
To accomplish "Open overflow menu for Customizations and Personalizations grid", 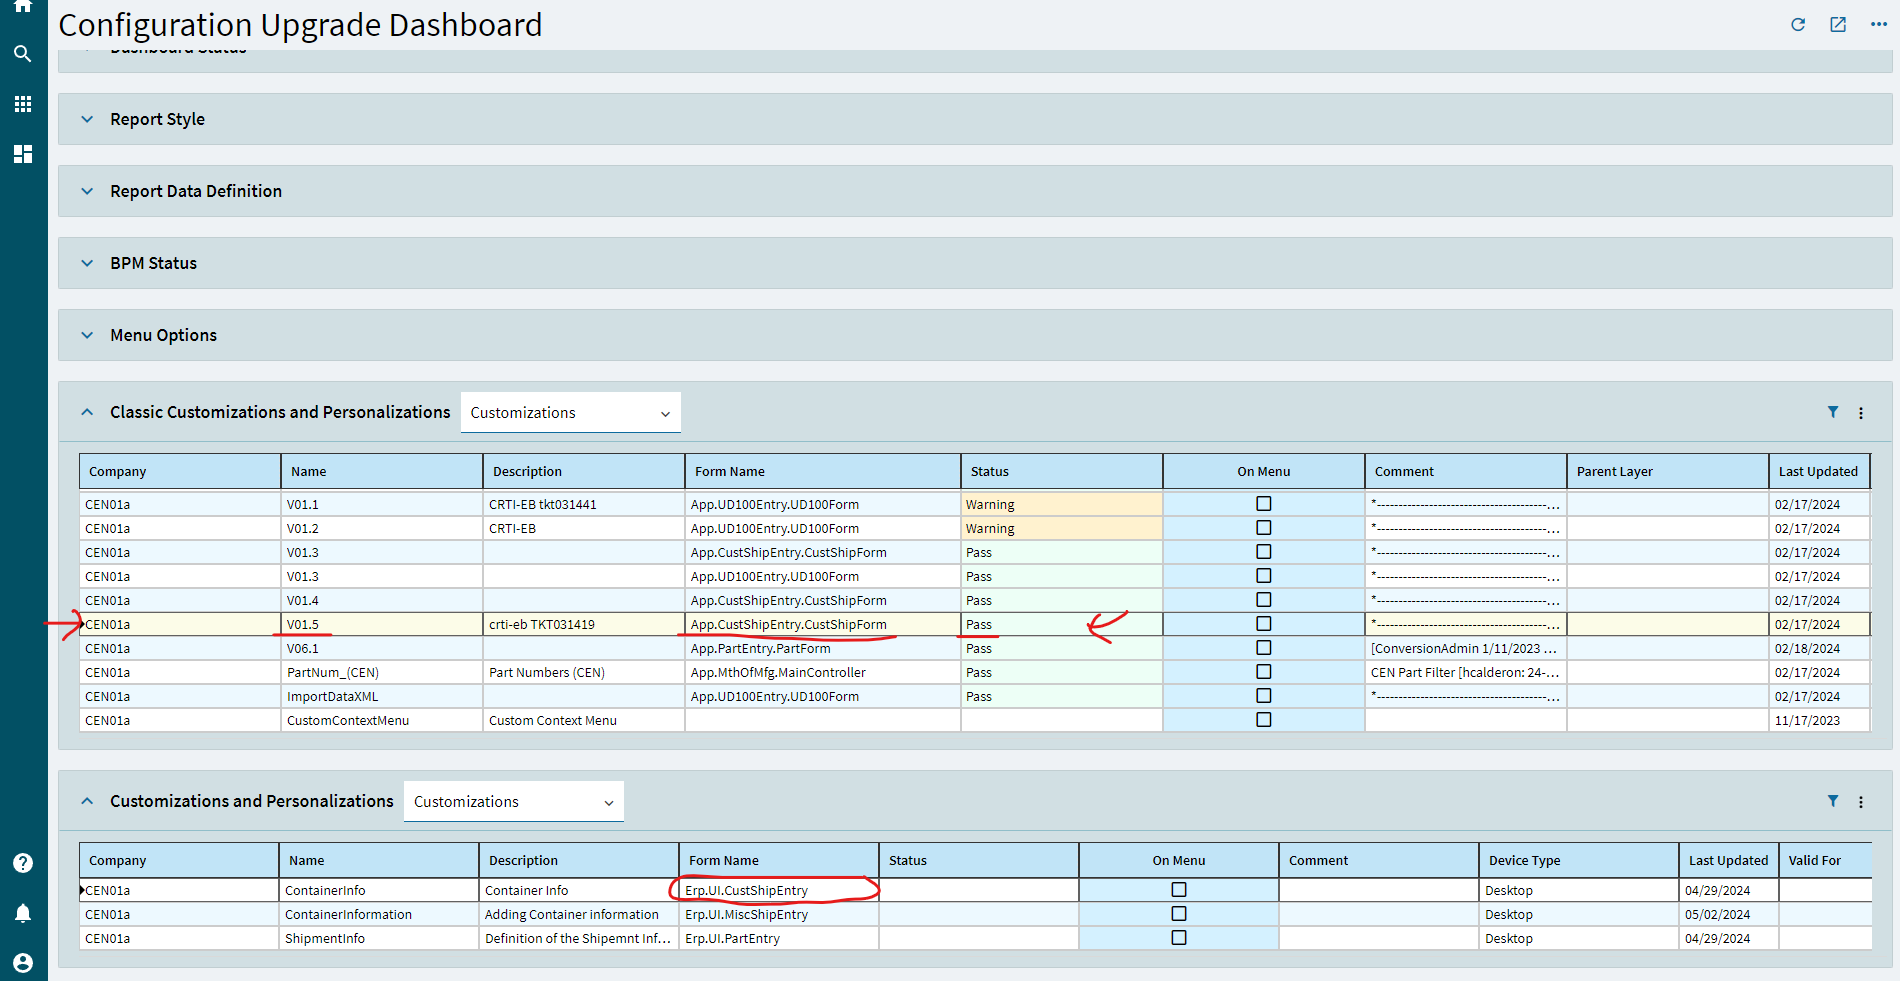I will click(x=1861, y=802).
